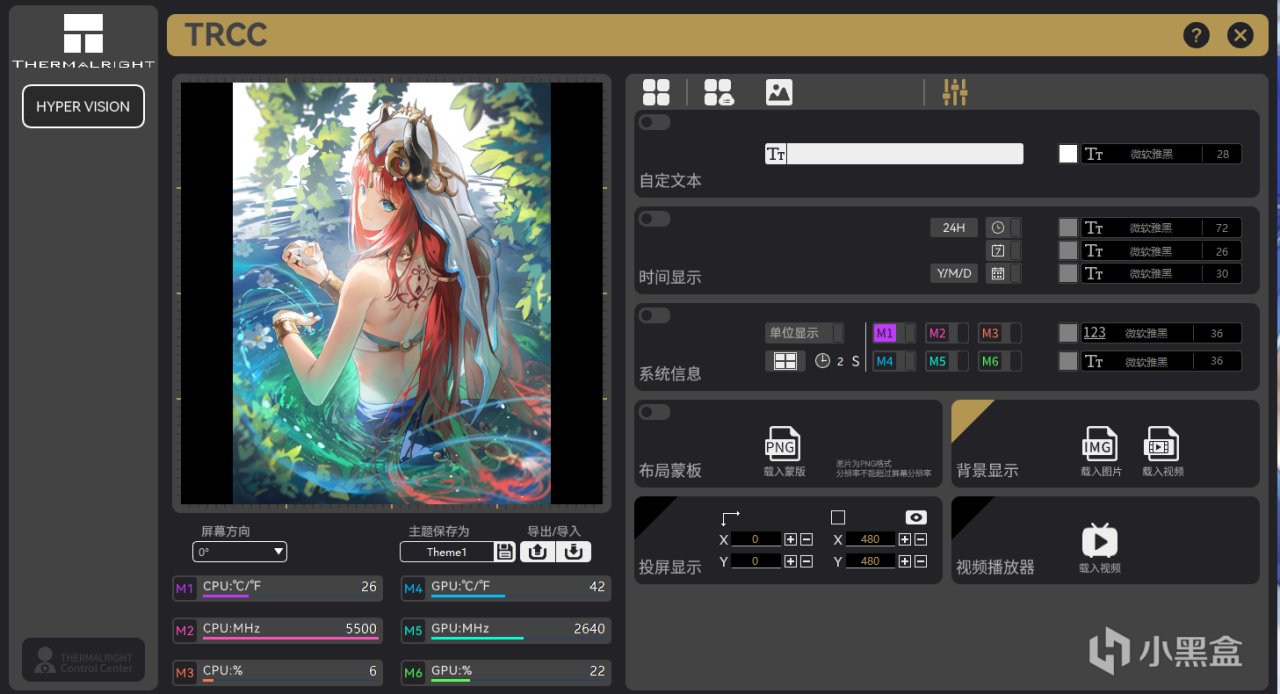Open the local themes grid tab
This screenshot has height=694, width=1280.
pos(656,92)
